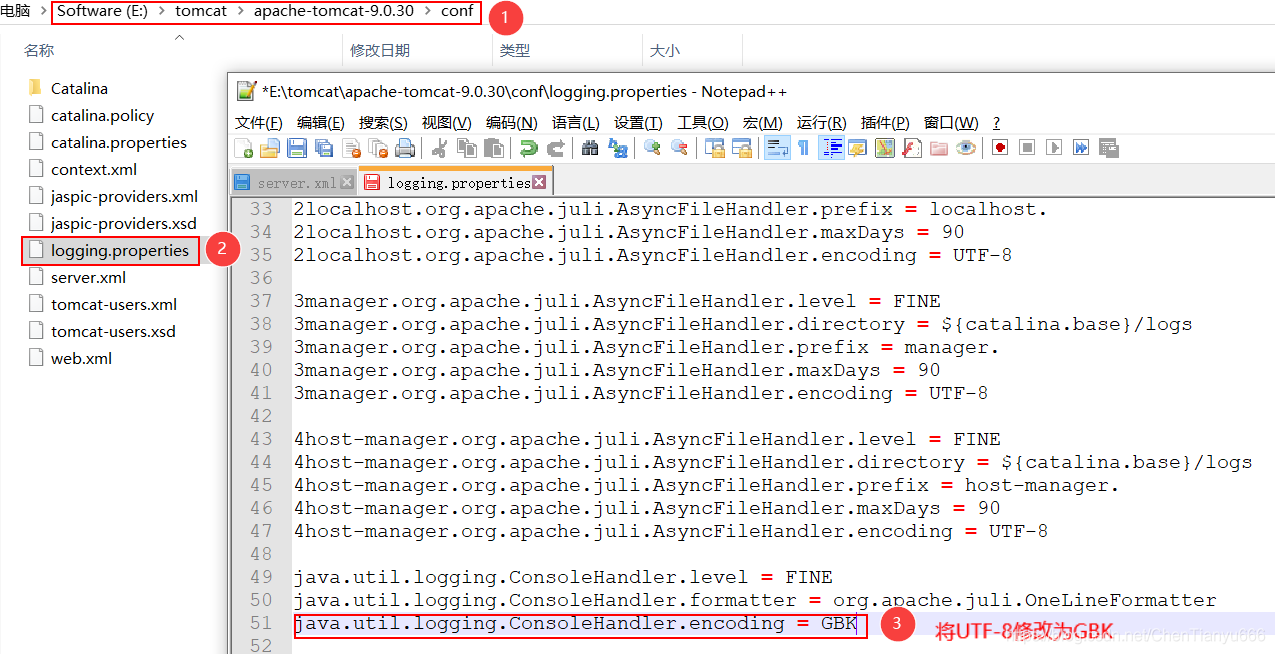This screenshot has height=654, width=1275.
Task: Click the sort arrow above 名称 column
Action: 180,38
